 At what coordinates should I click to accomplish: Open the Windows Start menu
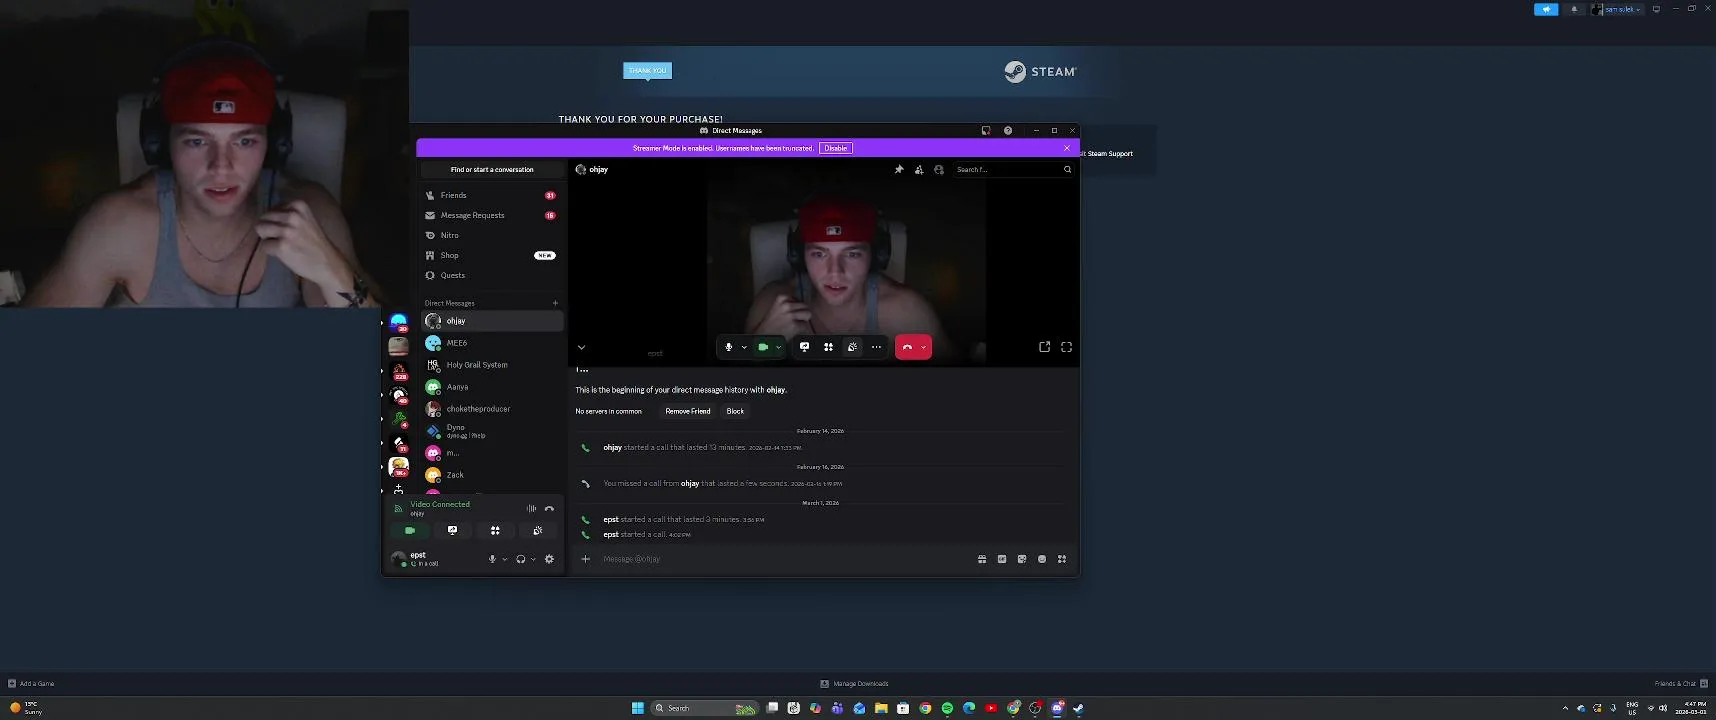(637, 708)
